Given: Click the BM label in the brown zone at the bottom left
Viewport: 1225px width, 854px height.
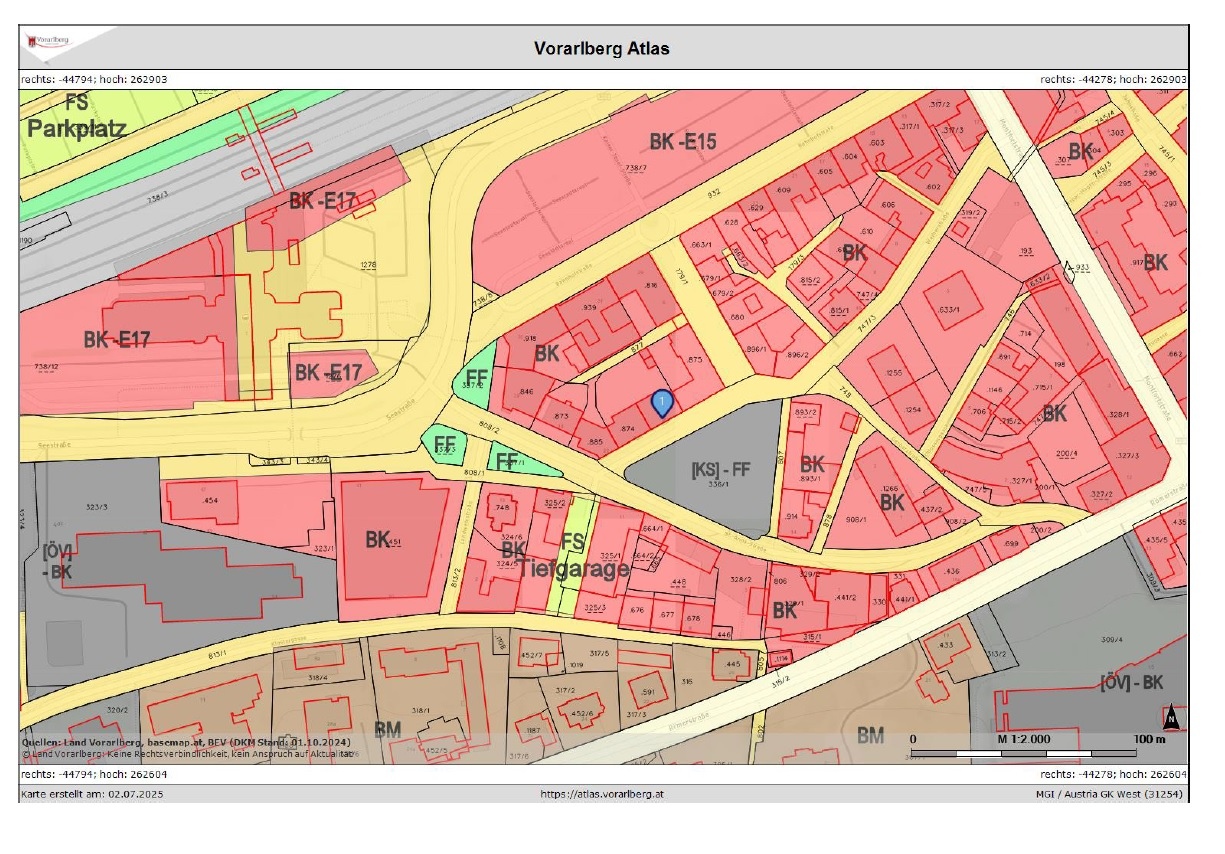Looking at the screenshot, I should [x=388, y=730].
